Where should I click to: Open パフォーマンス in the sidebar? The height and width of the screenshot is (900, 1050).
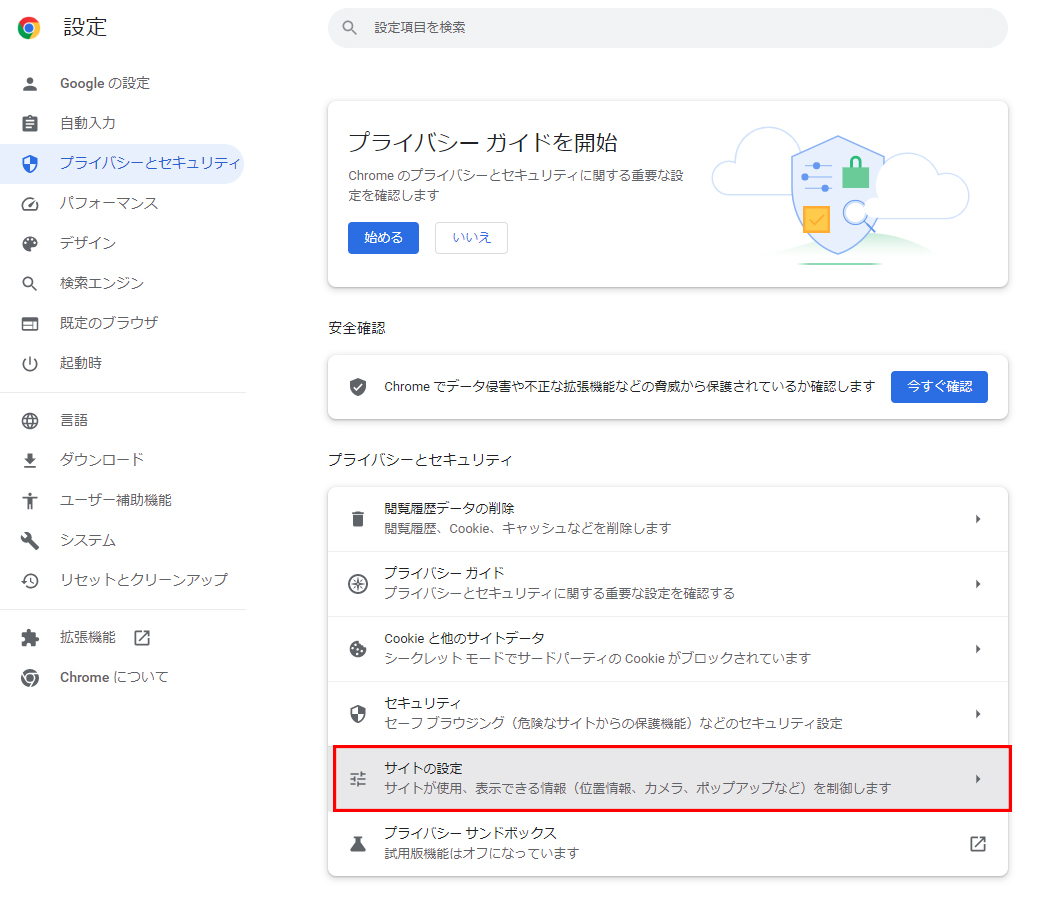pyautogui.click(x=108, y=204)
